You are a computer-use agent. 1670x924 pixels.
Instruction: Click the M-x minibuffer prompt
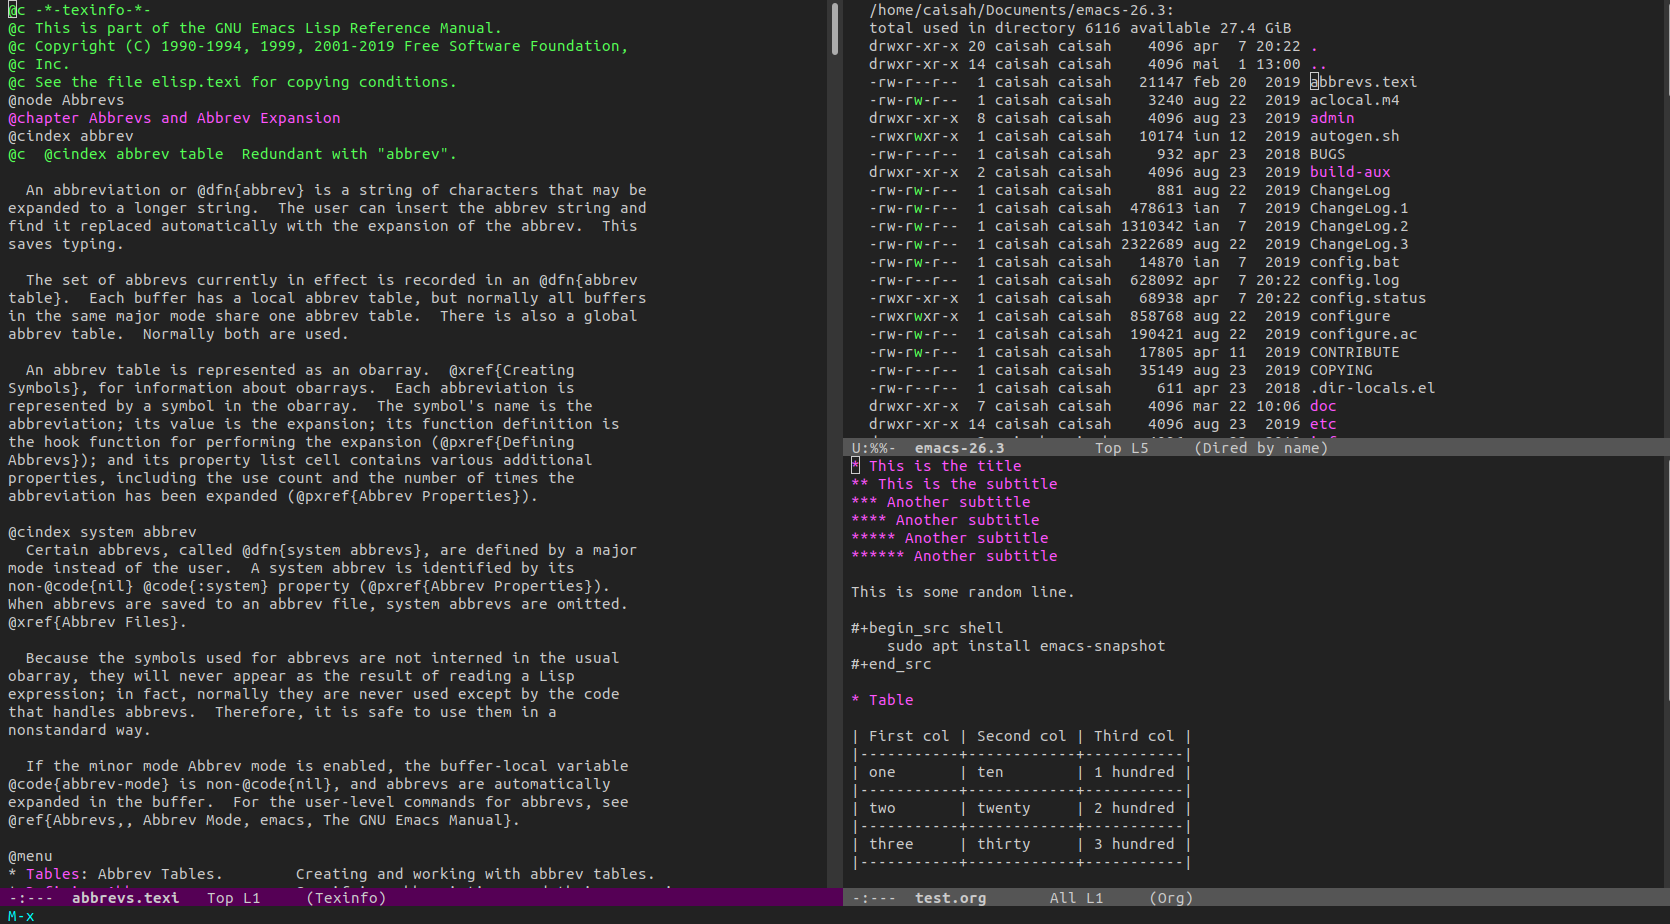[x=21, y=916]
